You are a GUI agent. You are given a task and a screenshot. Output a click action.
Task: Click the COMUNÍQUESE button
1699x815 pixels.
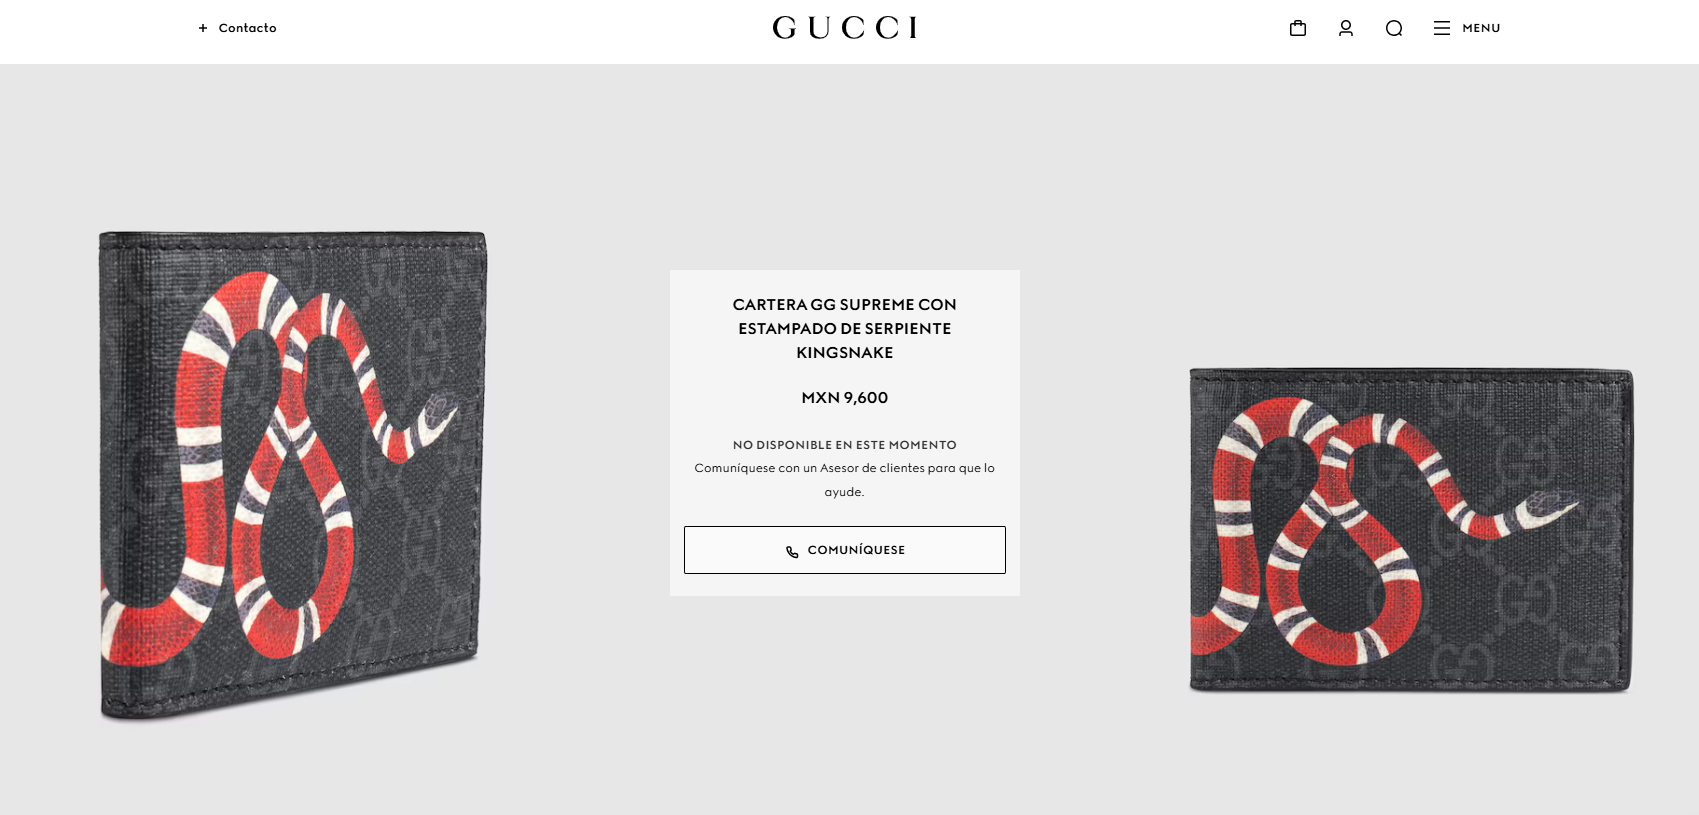845,550
